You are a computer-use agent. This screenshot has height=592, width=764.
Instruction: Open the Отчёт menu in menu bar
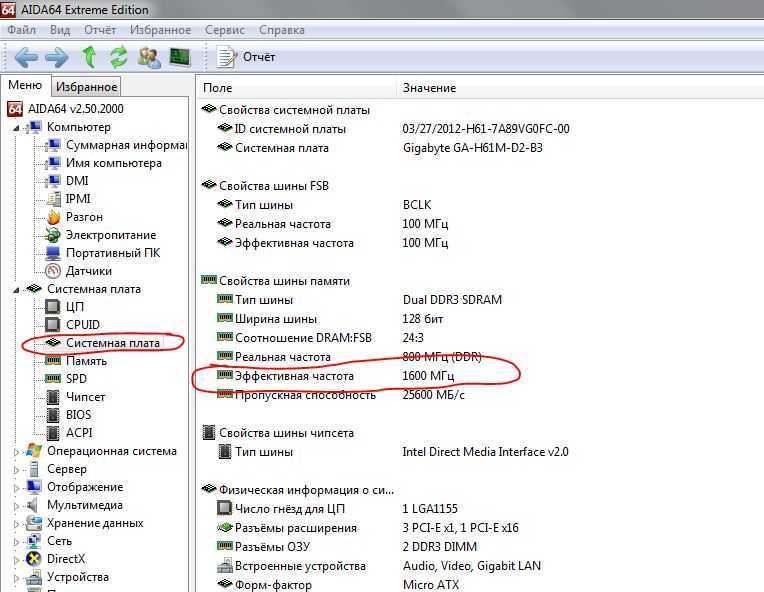pyautogui.click(x=100, y=30)
